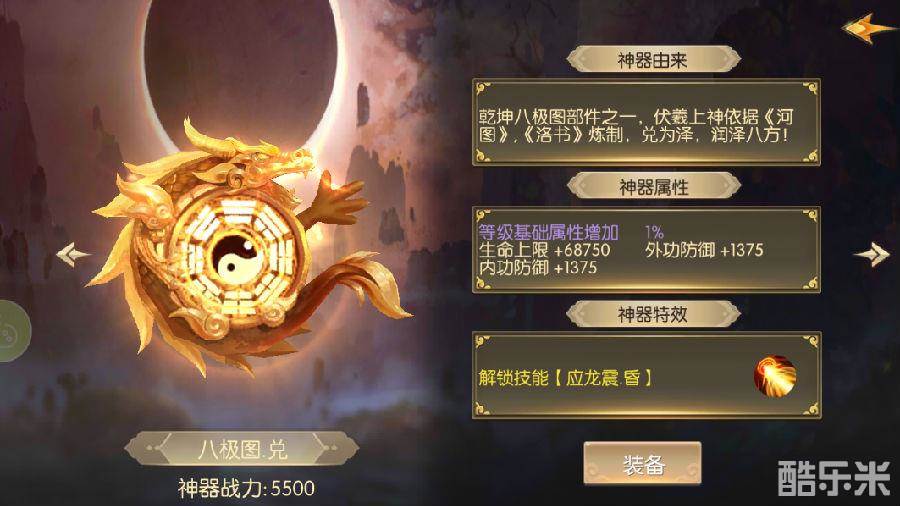Image resolution: width=900 pixels, height=506 pixels.
Task: Select the 神器属性 section header
Action: point(653,187)
